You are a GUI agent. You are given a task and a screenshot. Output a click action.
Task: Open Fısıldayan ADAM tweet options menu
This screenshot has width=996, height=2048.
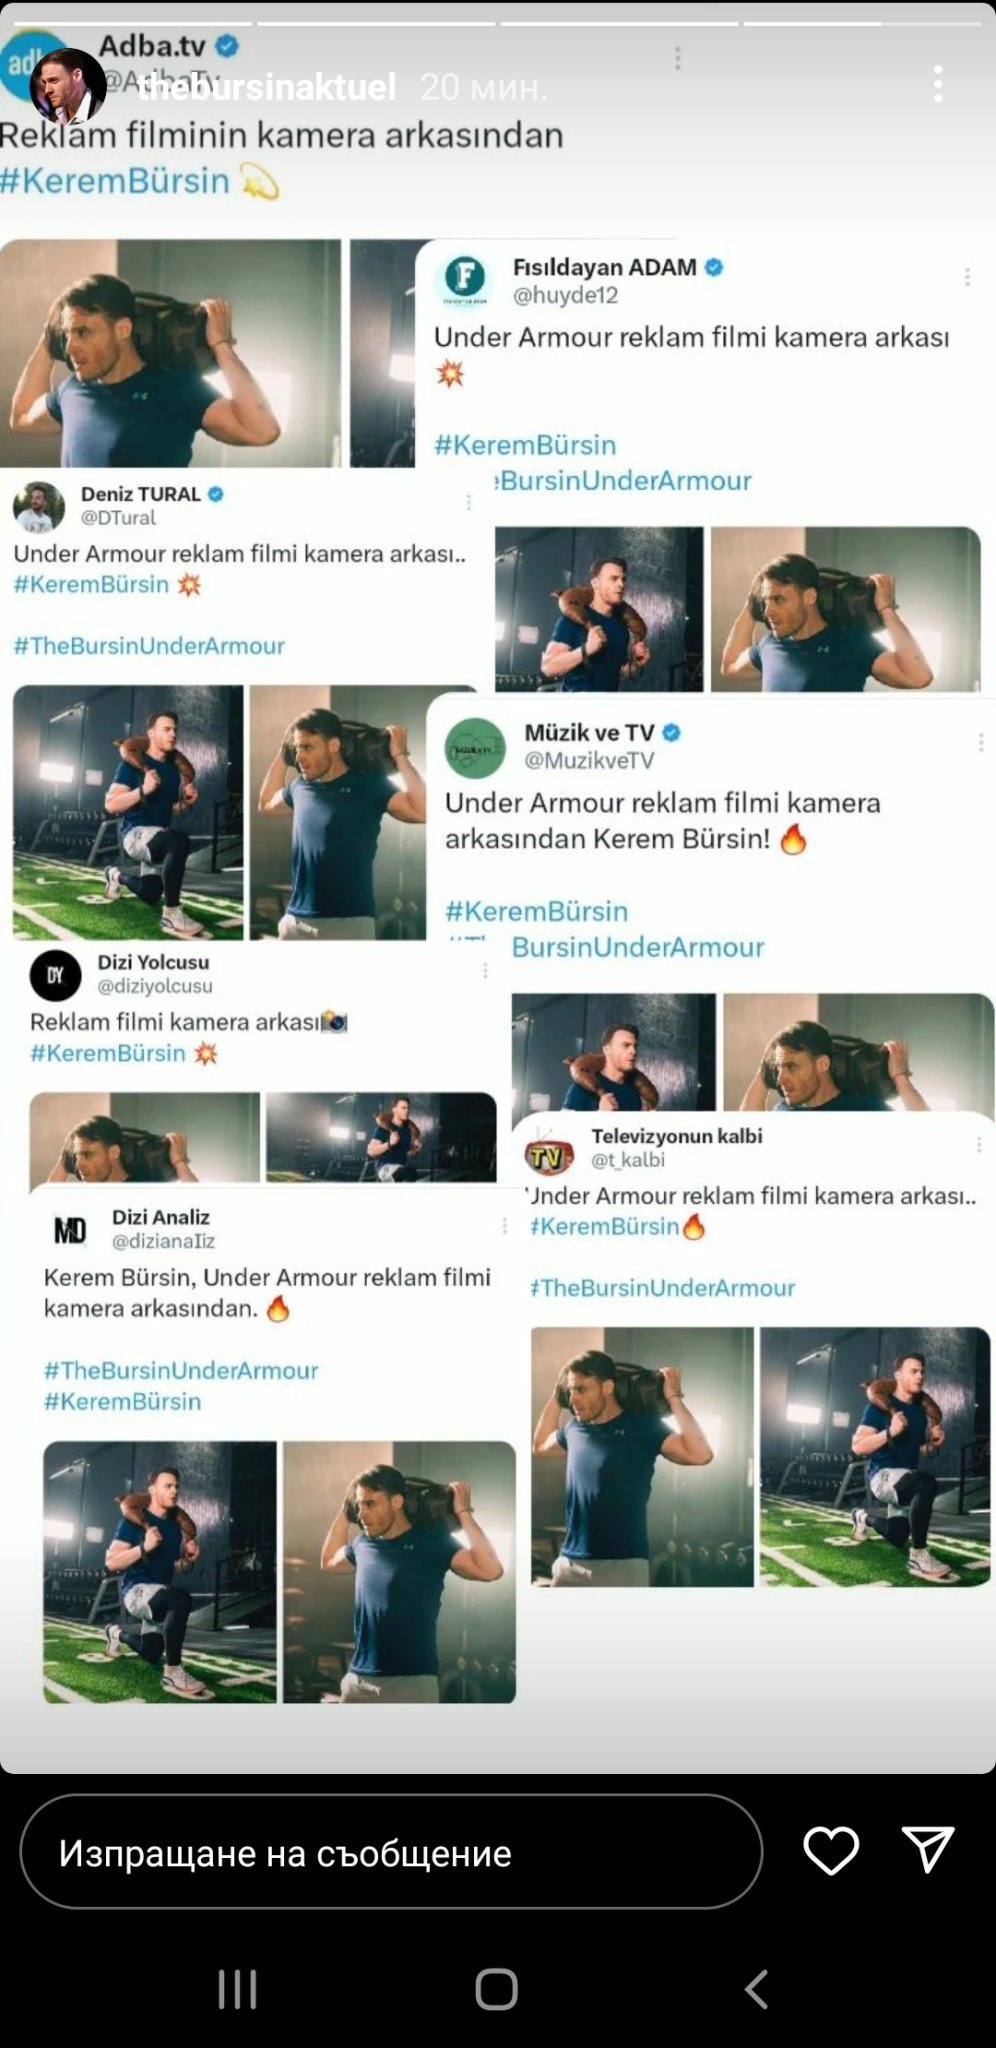click(967, 278)
